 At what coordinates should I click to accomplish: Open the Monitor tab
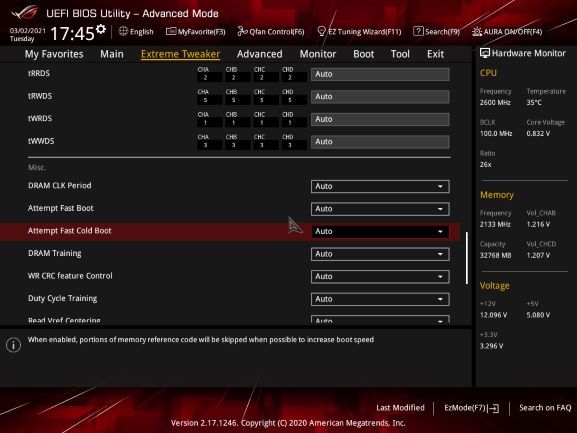[318, 54]
